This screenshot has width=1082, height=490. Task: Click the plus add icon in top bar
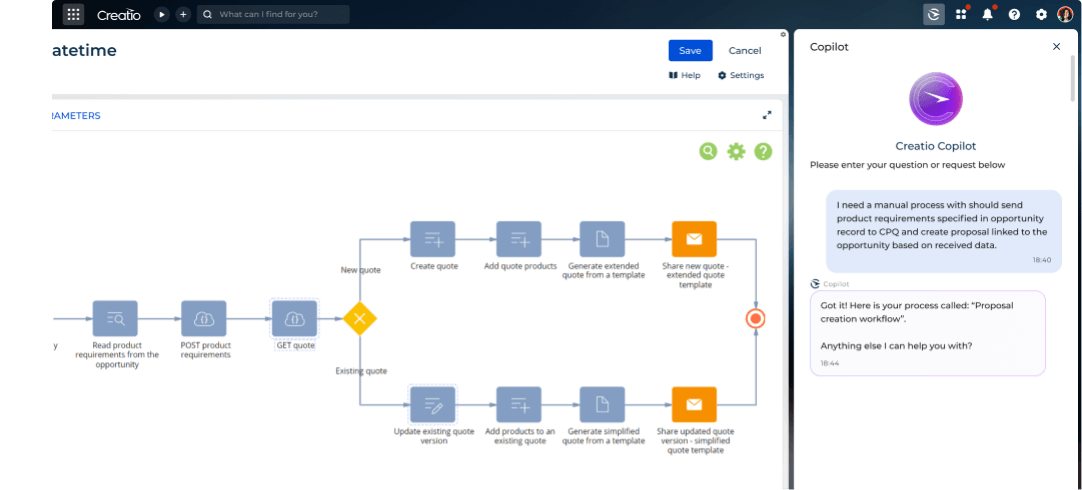(x=183, y=14)
